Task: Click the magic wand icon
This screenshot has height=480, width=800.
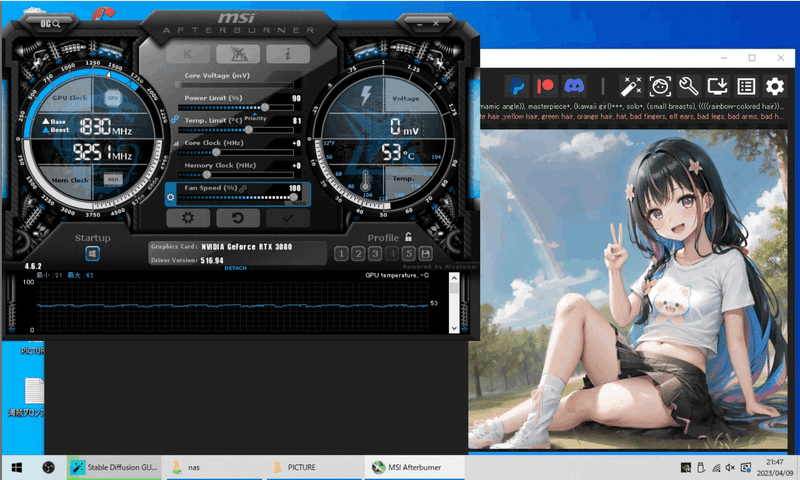Action: pyautogui.click(x=631, y=86)
